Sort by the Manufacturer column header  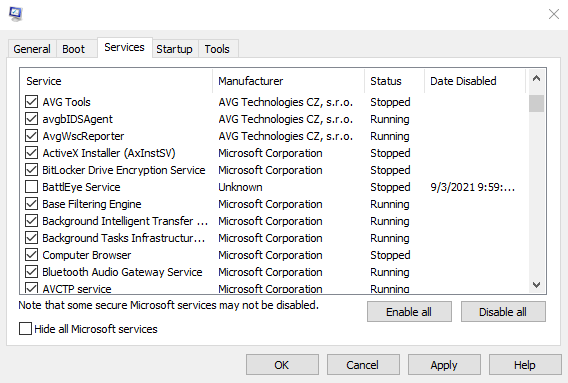coord(288,81)
